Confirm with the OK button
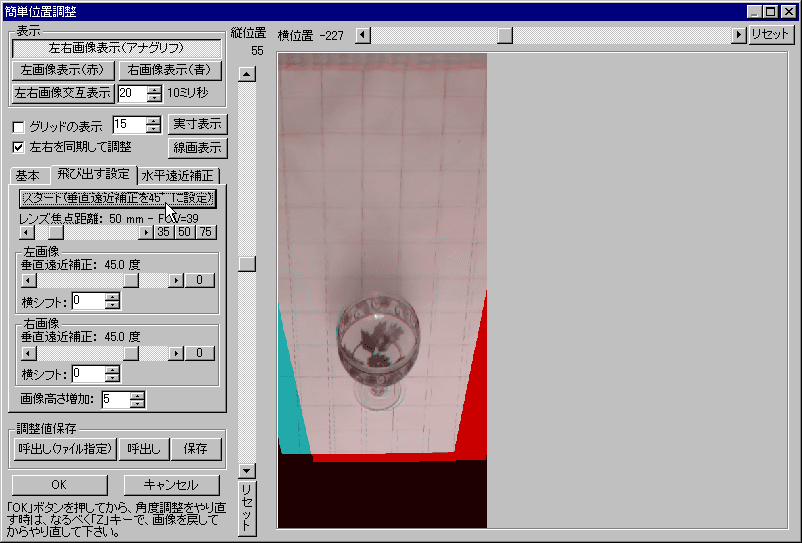802x543 pixels. (60, 485)
